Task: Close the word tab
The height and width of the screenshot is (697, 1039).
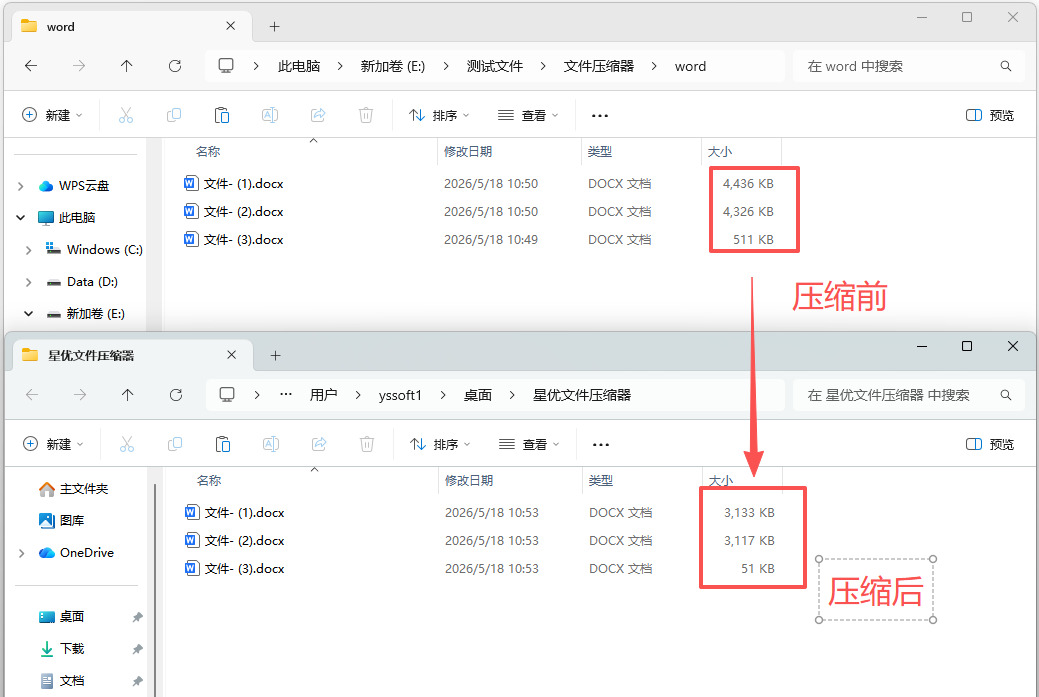Action: [x=230, y=26]
